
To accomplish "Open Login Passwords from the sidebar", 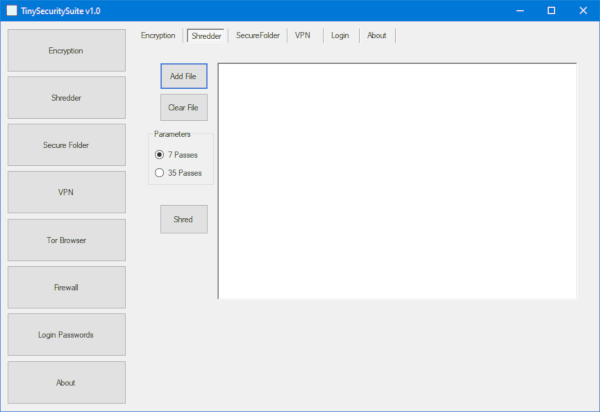I will [x=67, y=335].
